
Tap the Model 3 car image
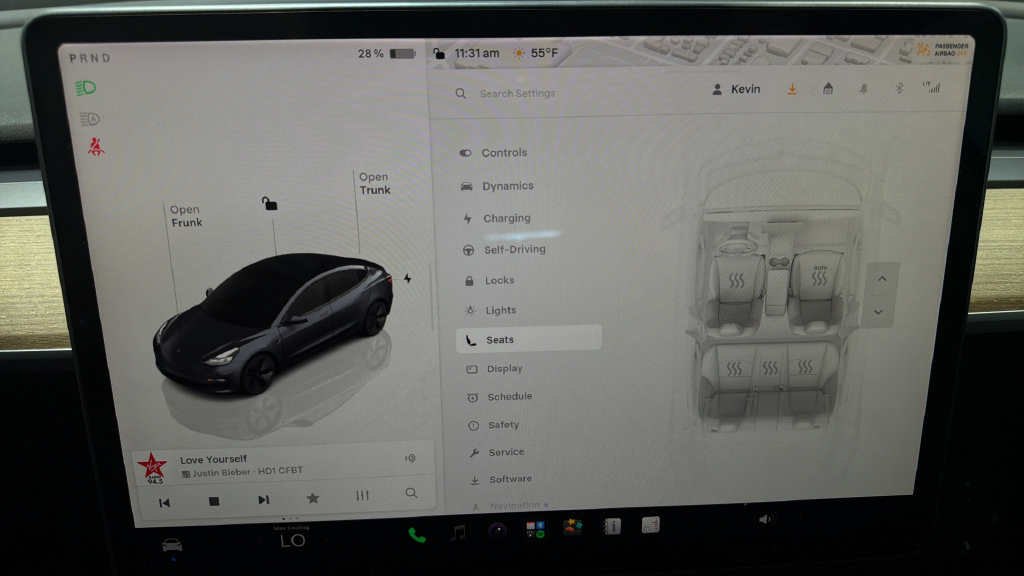point(274,323)
